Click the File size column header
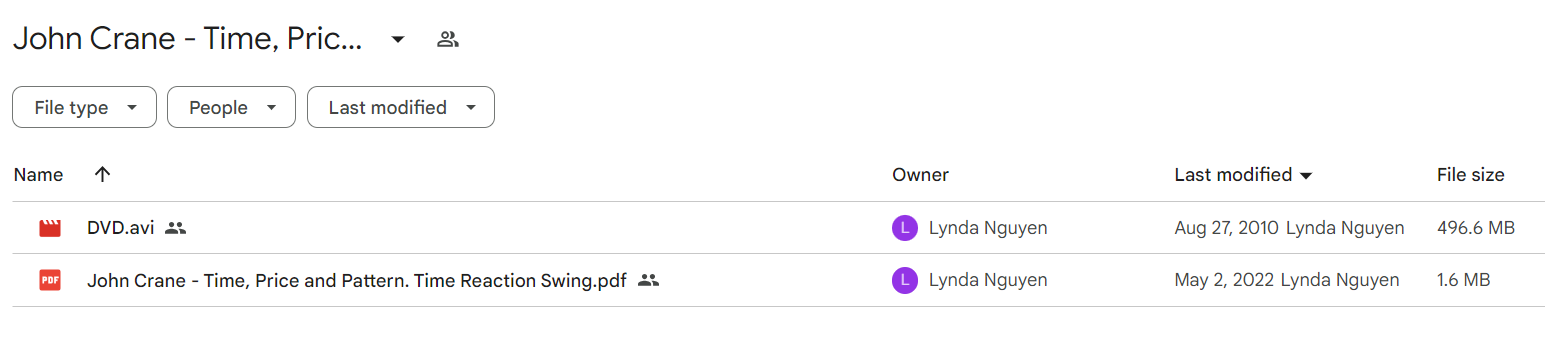The height and width of the screenshot is (362, 1545). coord(1470,175)
